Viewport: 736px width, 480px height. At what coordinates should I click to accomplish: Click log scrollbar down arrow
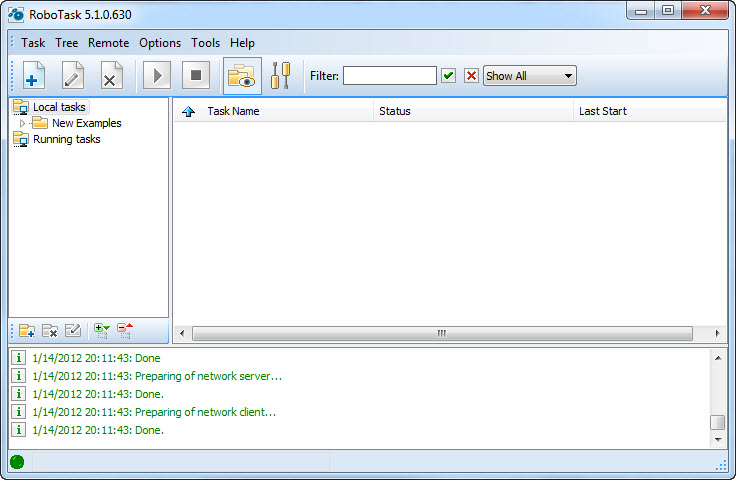tap(718, 440)
